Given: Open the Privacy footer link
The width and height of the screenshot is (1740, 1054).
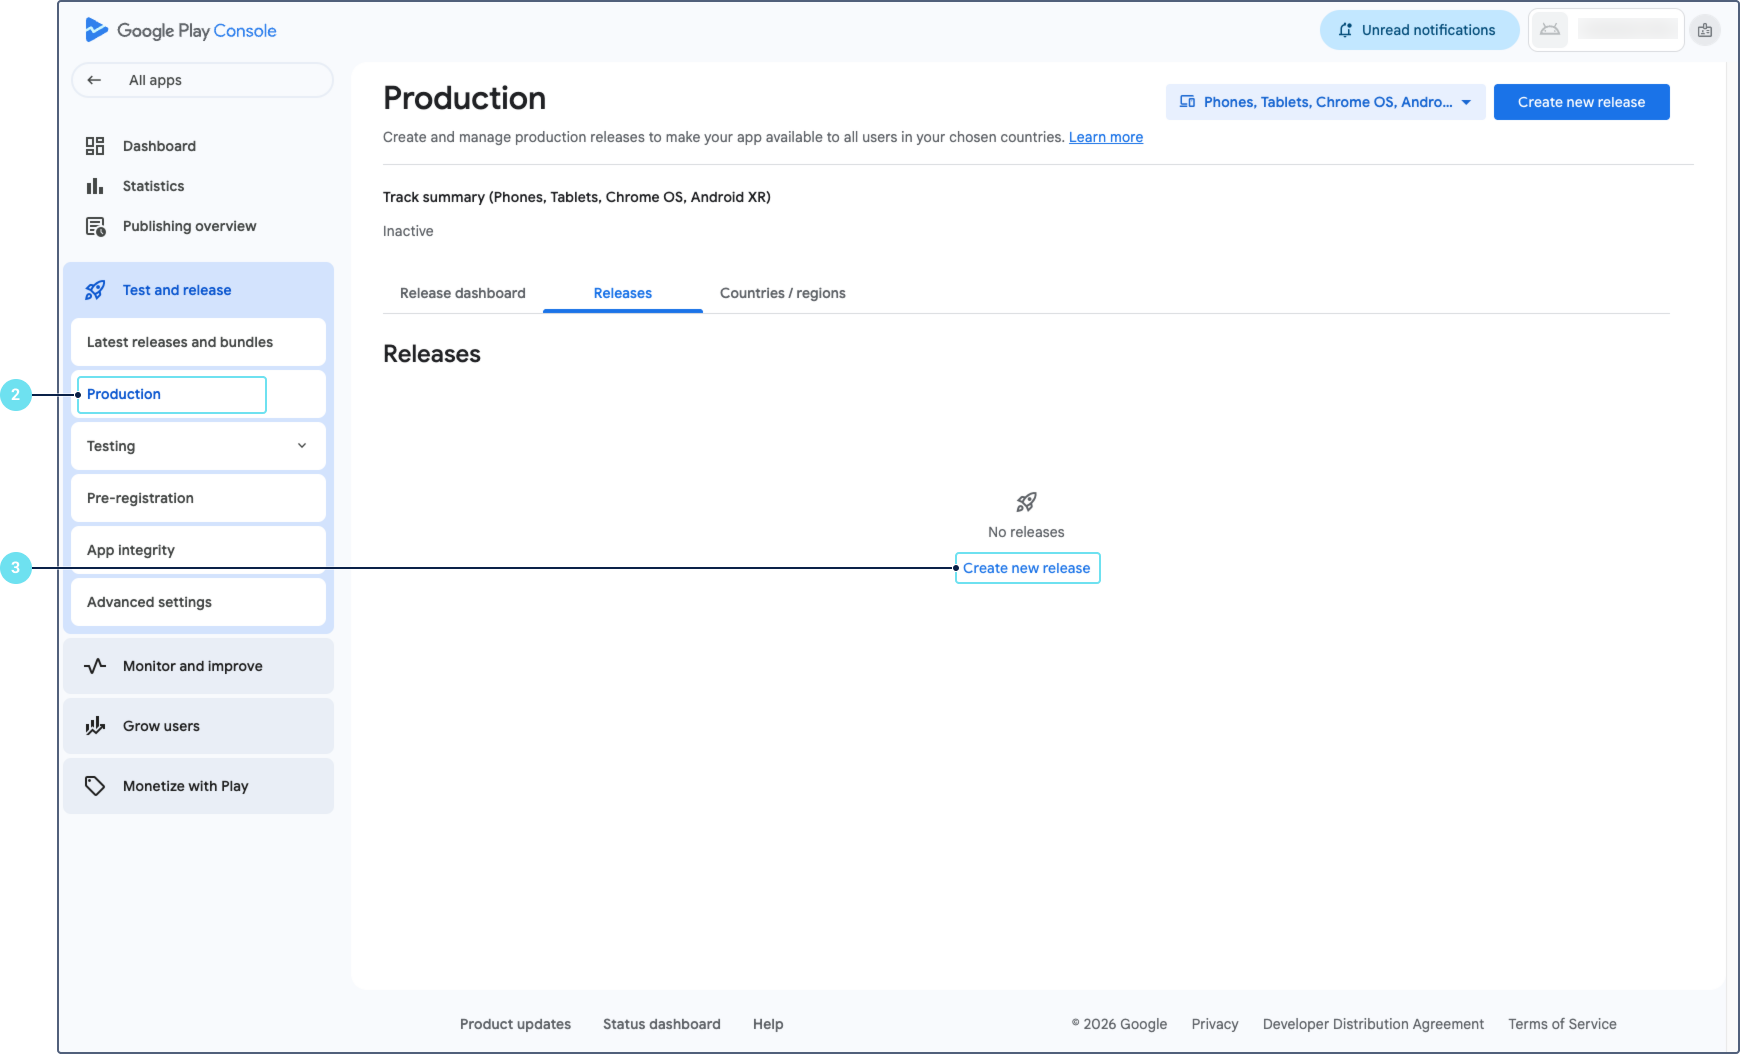Looking at the screenshot, I should point(1215,1024).
